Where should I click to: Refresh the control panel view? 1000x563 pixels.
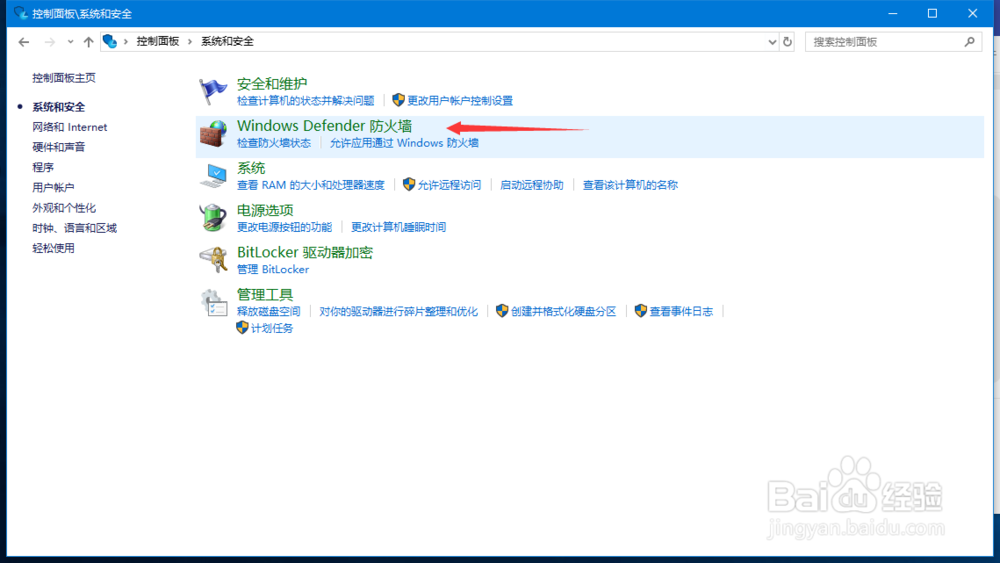coord(788,41)
